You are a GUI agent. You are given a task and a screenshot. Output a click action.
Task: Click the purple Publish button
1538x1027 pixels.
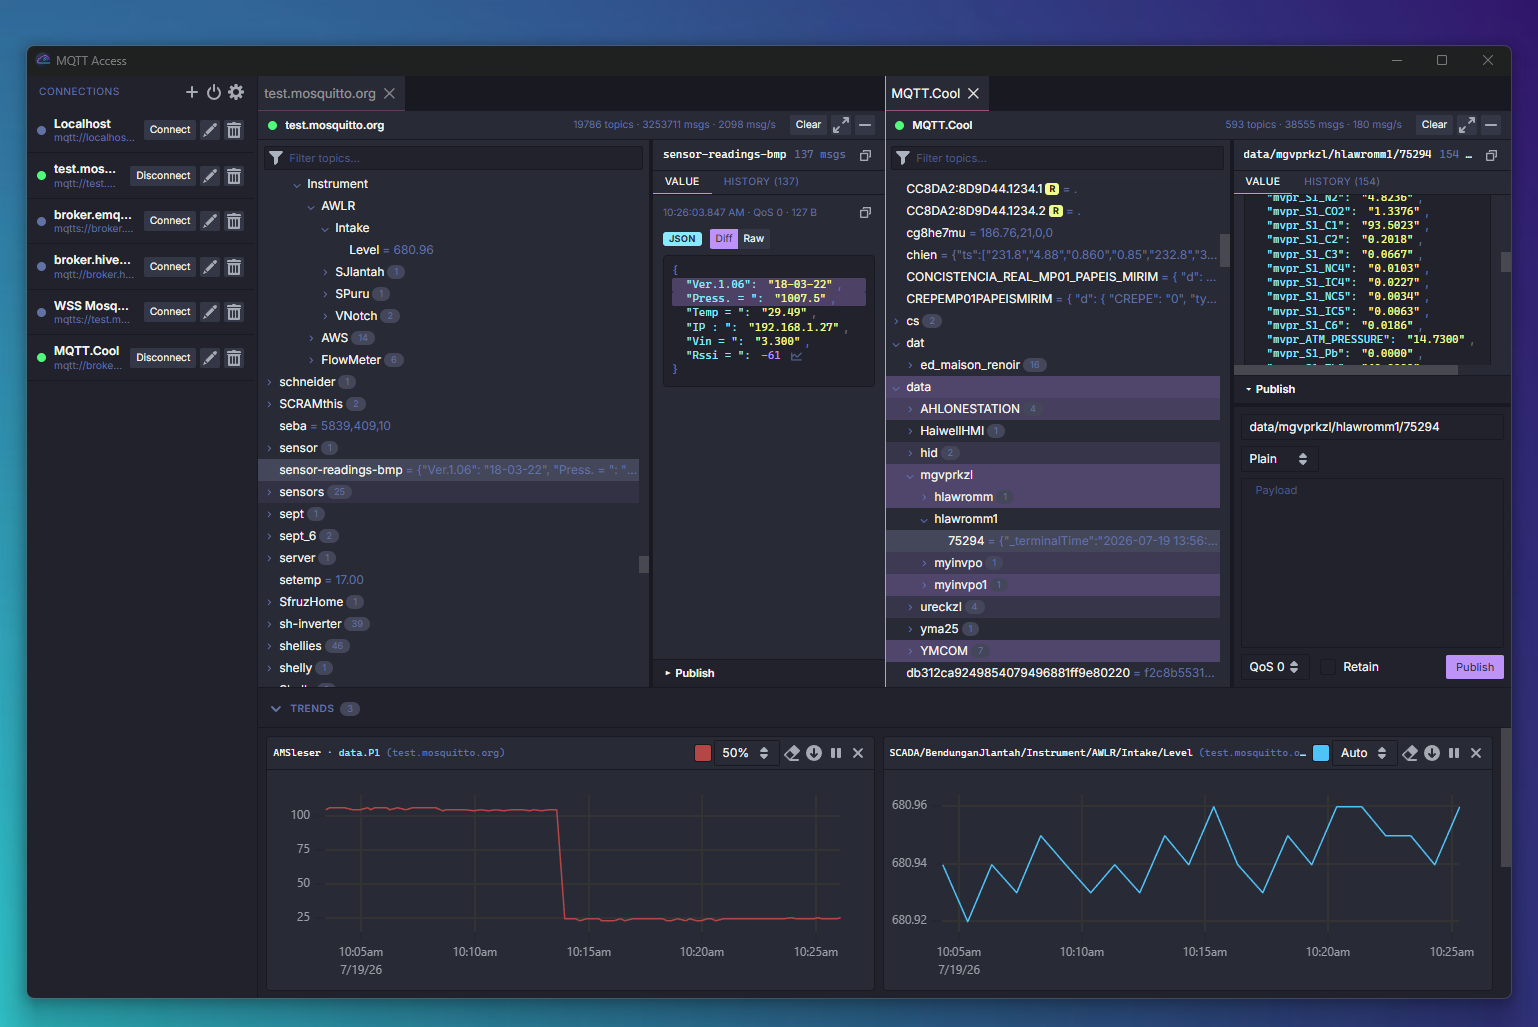pos(1475,667)
